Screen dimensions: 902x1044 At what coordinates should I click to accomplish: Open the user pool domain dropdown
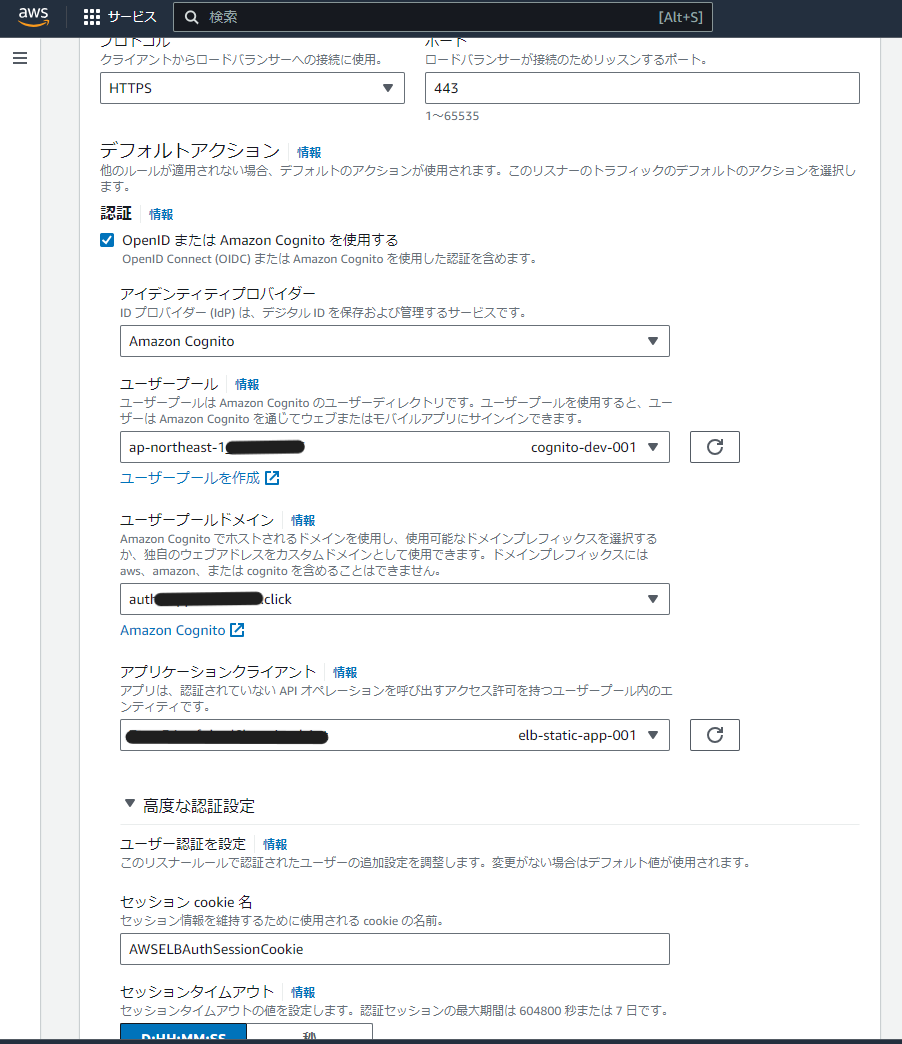coord(395,599)
